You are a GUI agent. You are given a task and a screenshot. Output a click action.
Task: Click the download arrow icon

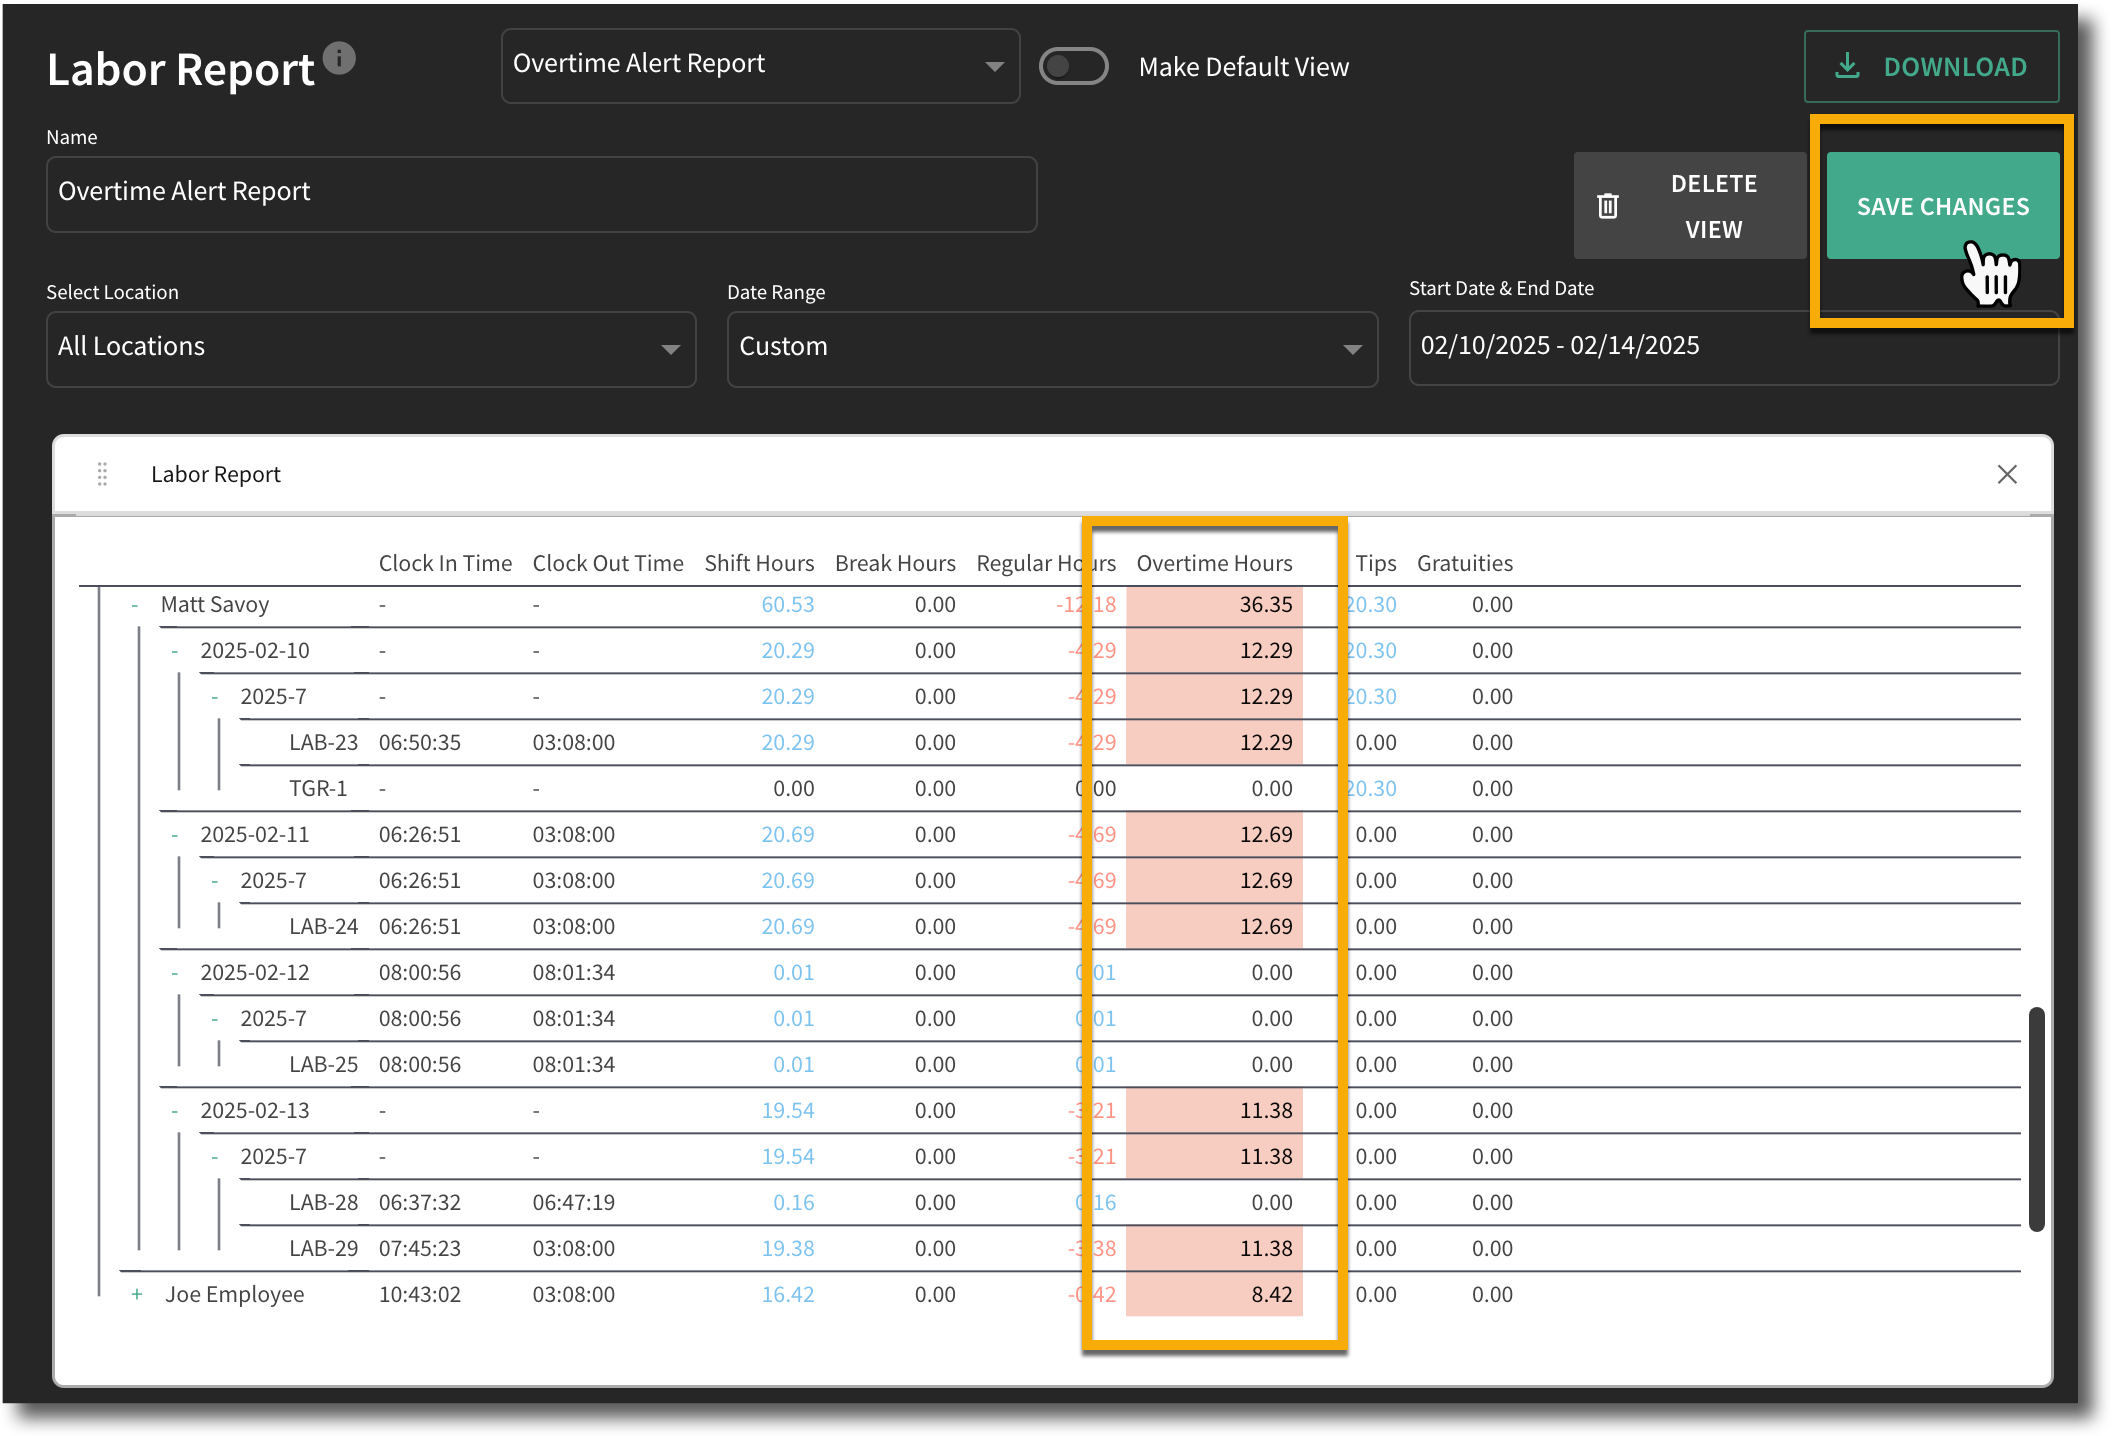(1847, 67)
